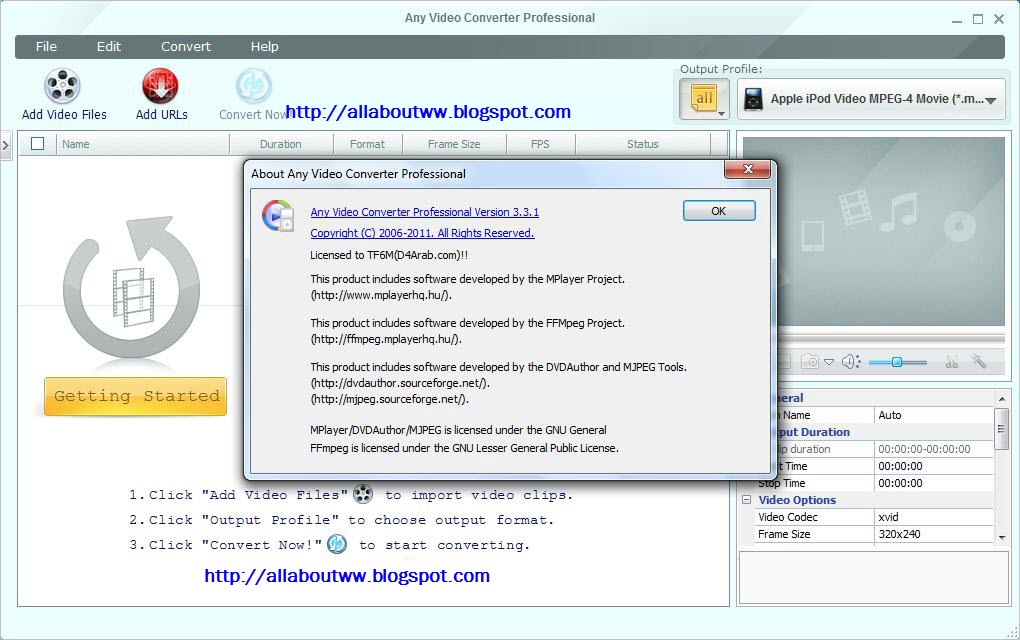This screenshot has width=1020, height=640.
Task: Click the Getting Started button
Action: [x=135, y=396]
